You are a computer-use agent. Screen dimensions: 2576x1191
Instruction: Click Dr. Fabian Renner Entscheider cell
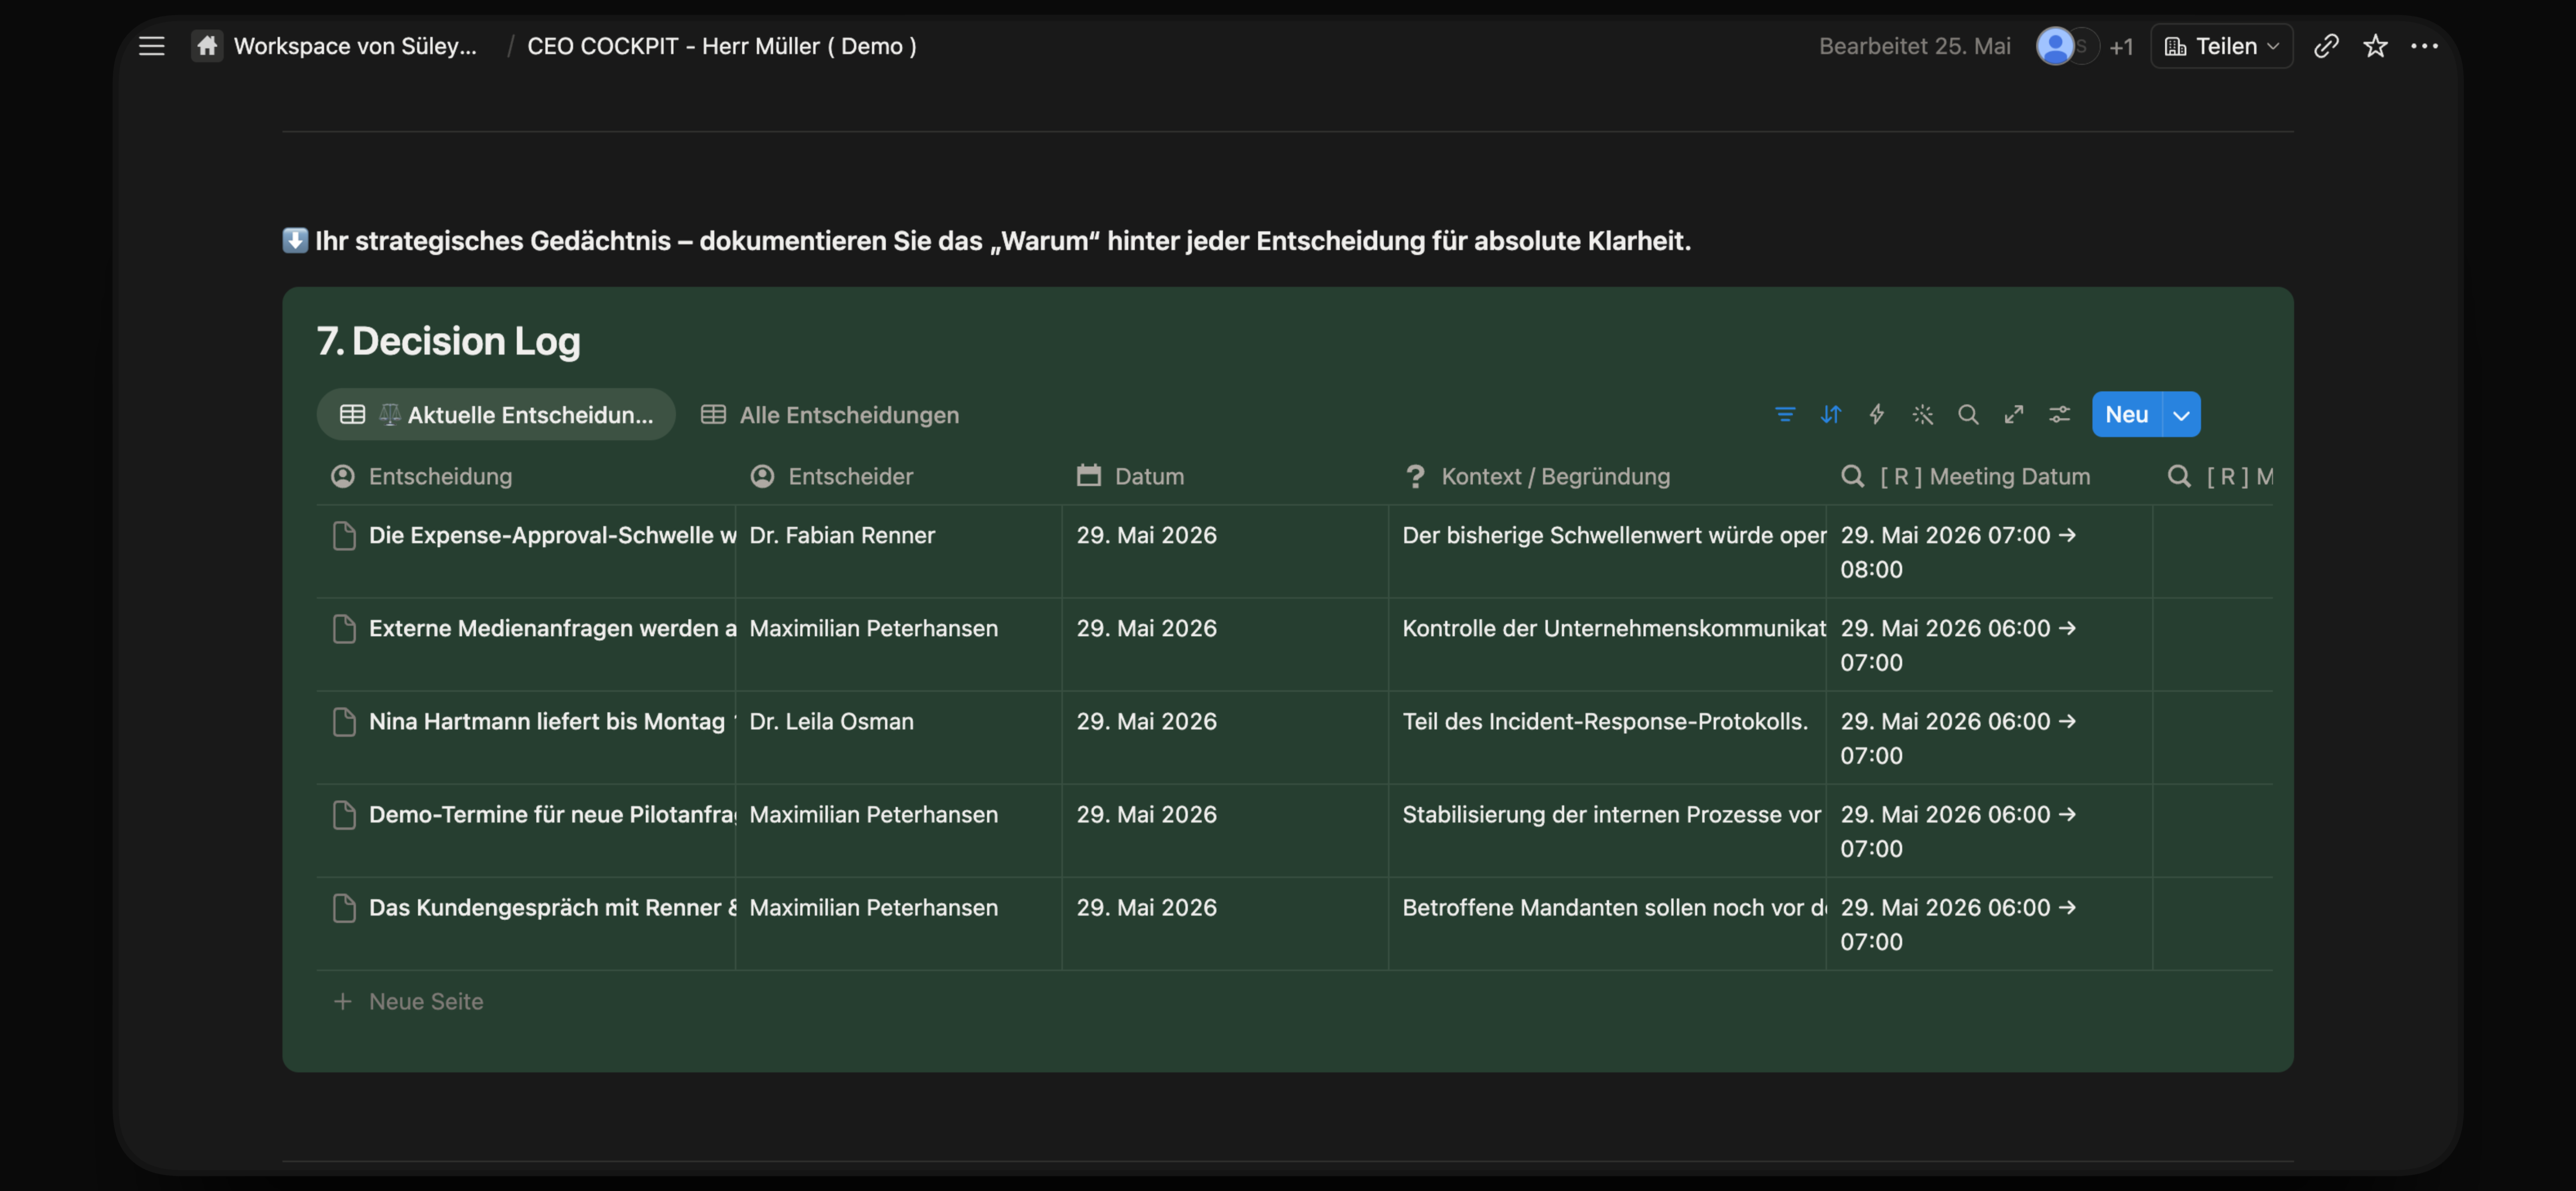(x=899, y=551)
